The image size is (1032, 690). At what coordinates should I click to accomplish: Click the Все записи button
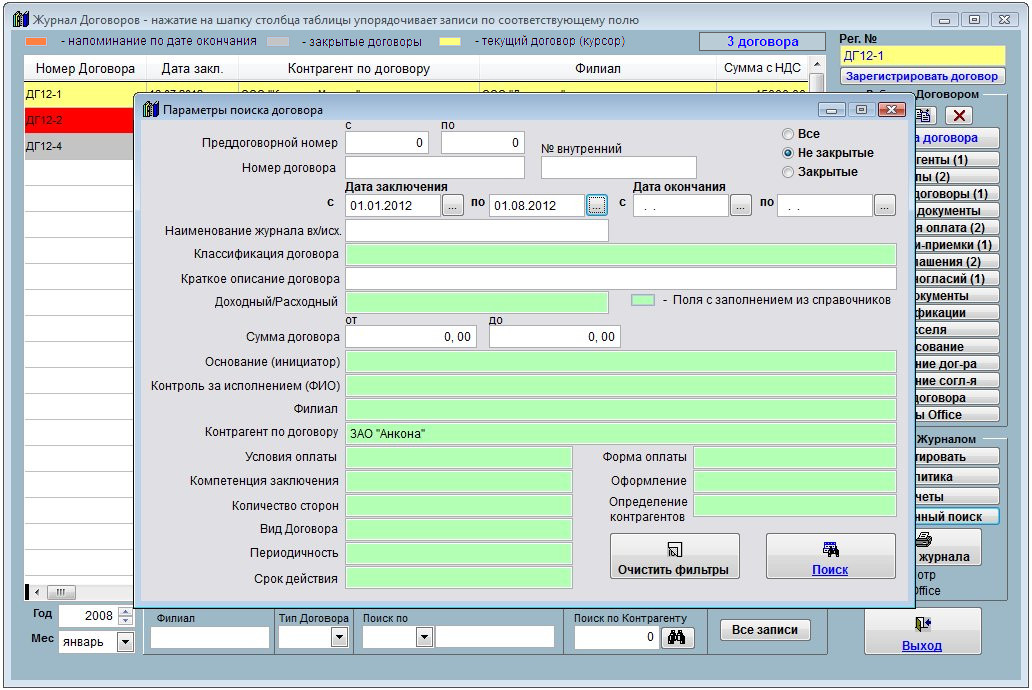point(765,630)
